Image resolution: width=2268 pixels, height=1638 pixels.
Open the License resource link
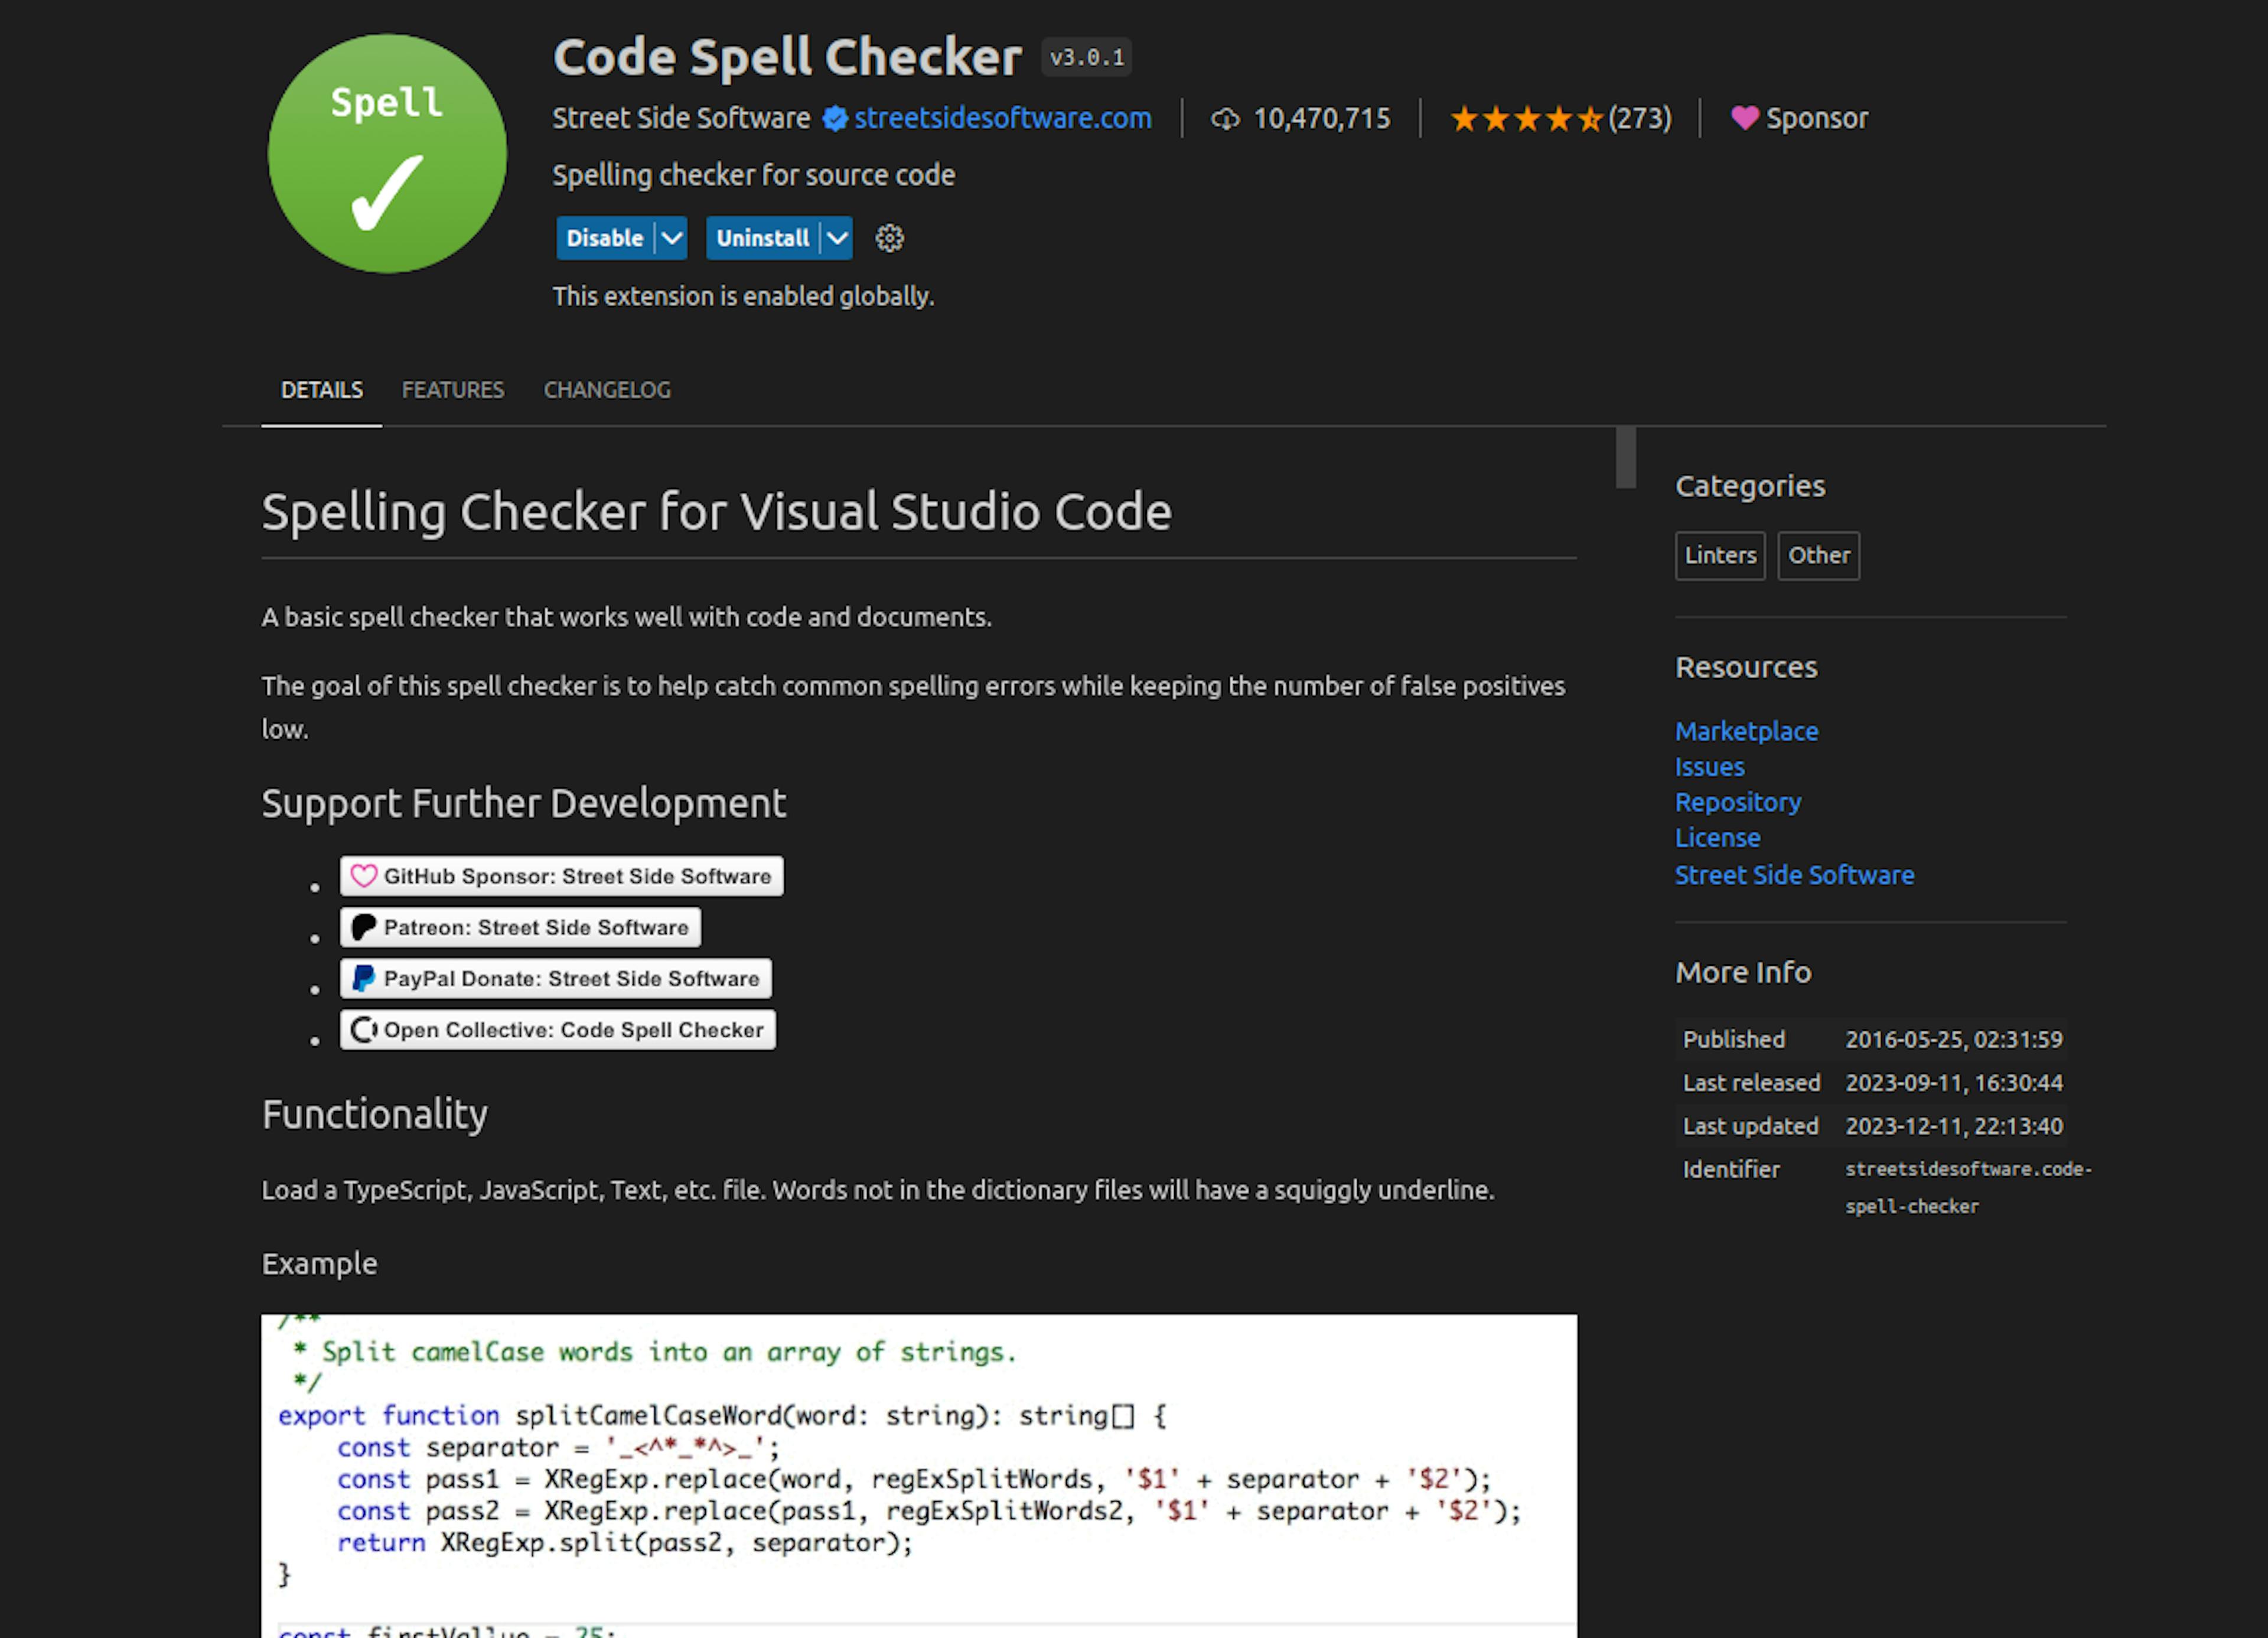click(1718, 838)
